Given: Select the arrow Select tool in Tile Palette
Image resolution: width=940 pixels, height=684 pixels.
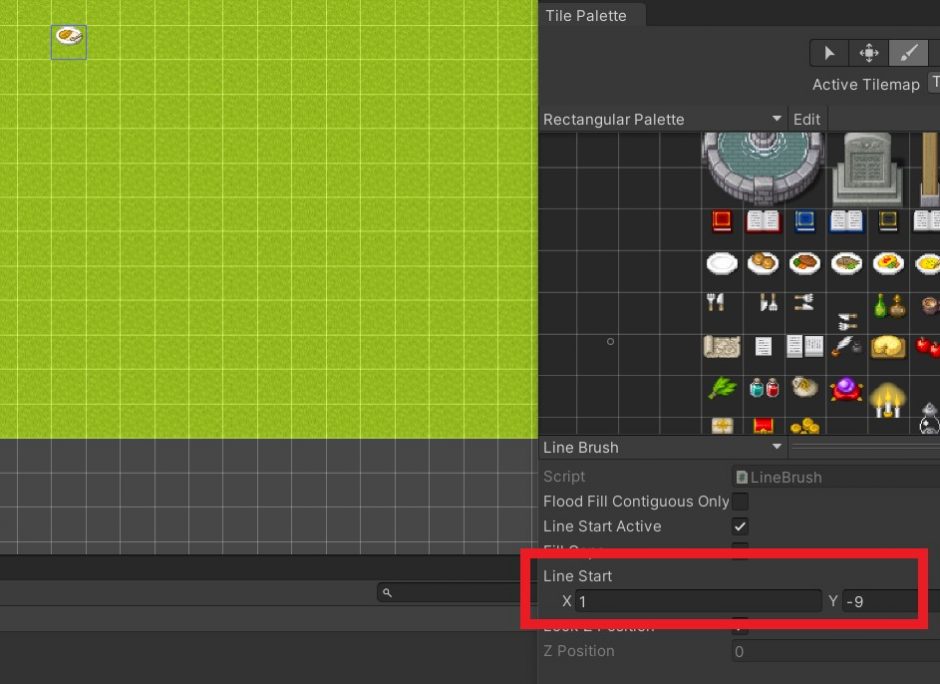Looking at the screenshot, I should [828, 52].
